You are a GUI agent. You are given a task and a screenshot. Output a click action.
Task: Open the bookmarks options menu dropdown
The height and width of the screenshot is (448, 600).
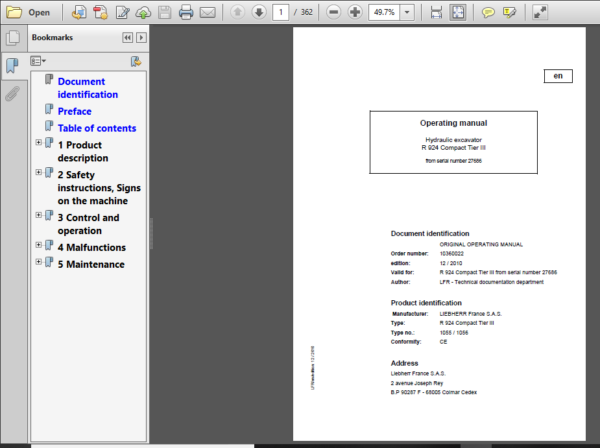point(38,61)
